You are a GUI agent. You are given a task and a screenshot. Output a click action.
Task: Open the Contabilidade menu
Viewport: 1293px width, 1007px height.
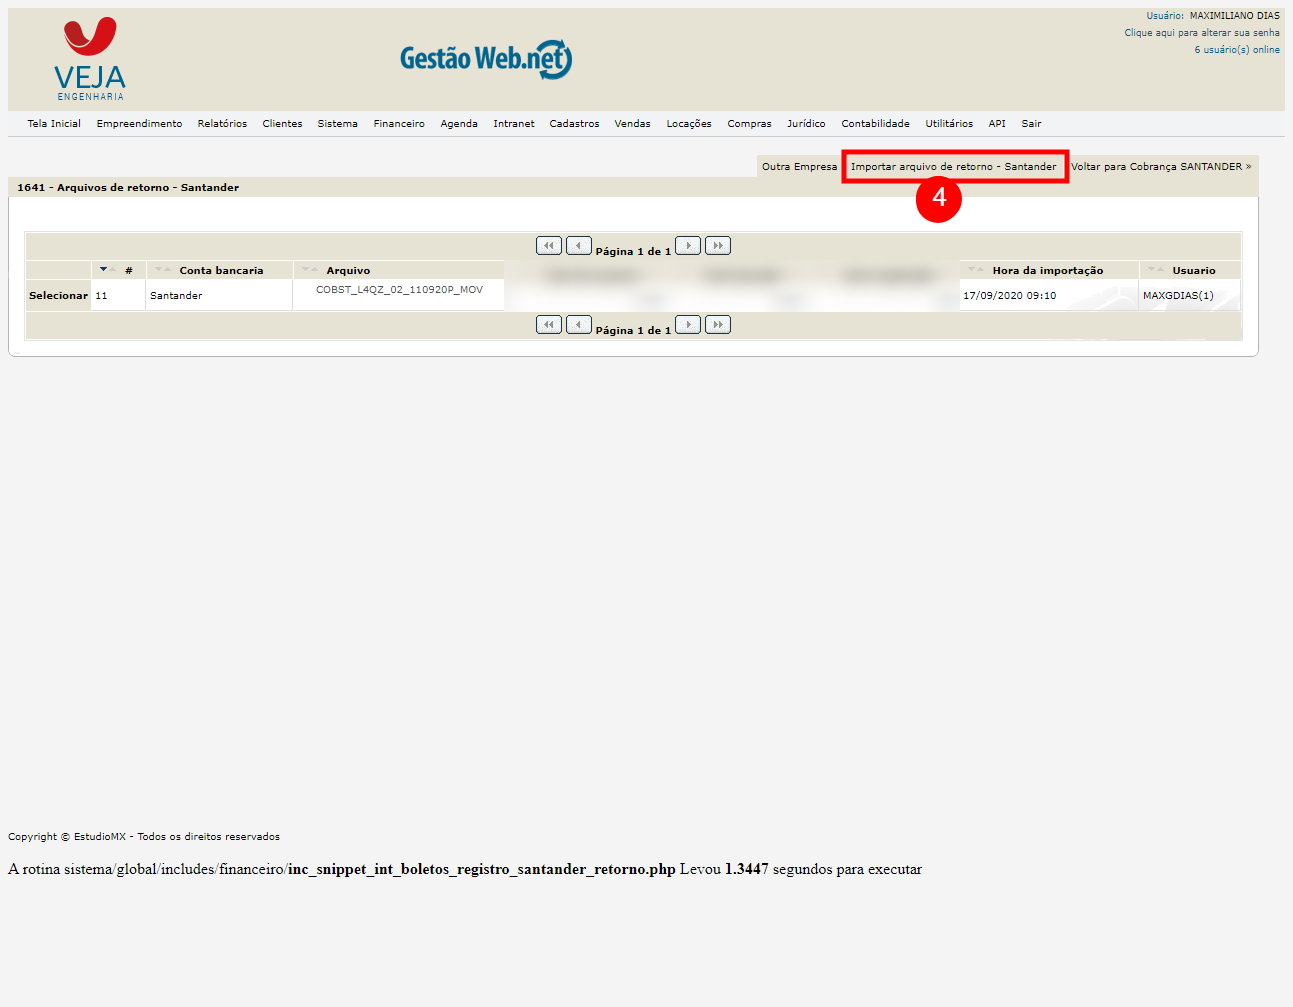[x=875, y=124]
